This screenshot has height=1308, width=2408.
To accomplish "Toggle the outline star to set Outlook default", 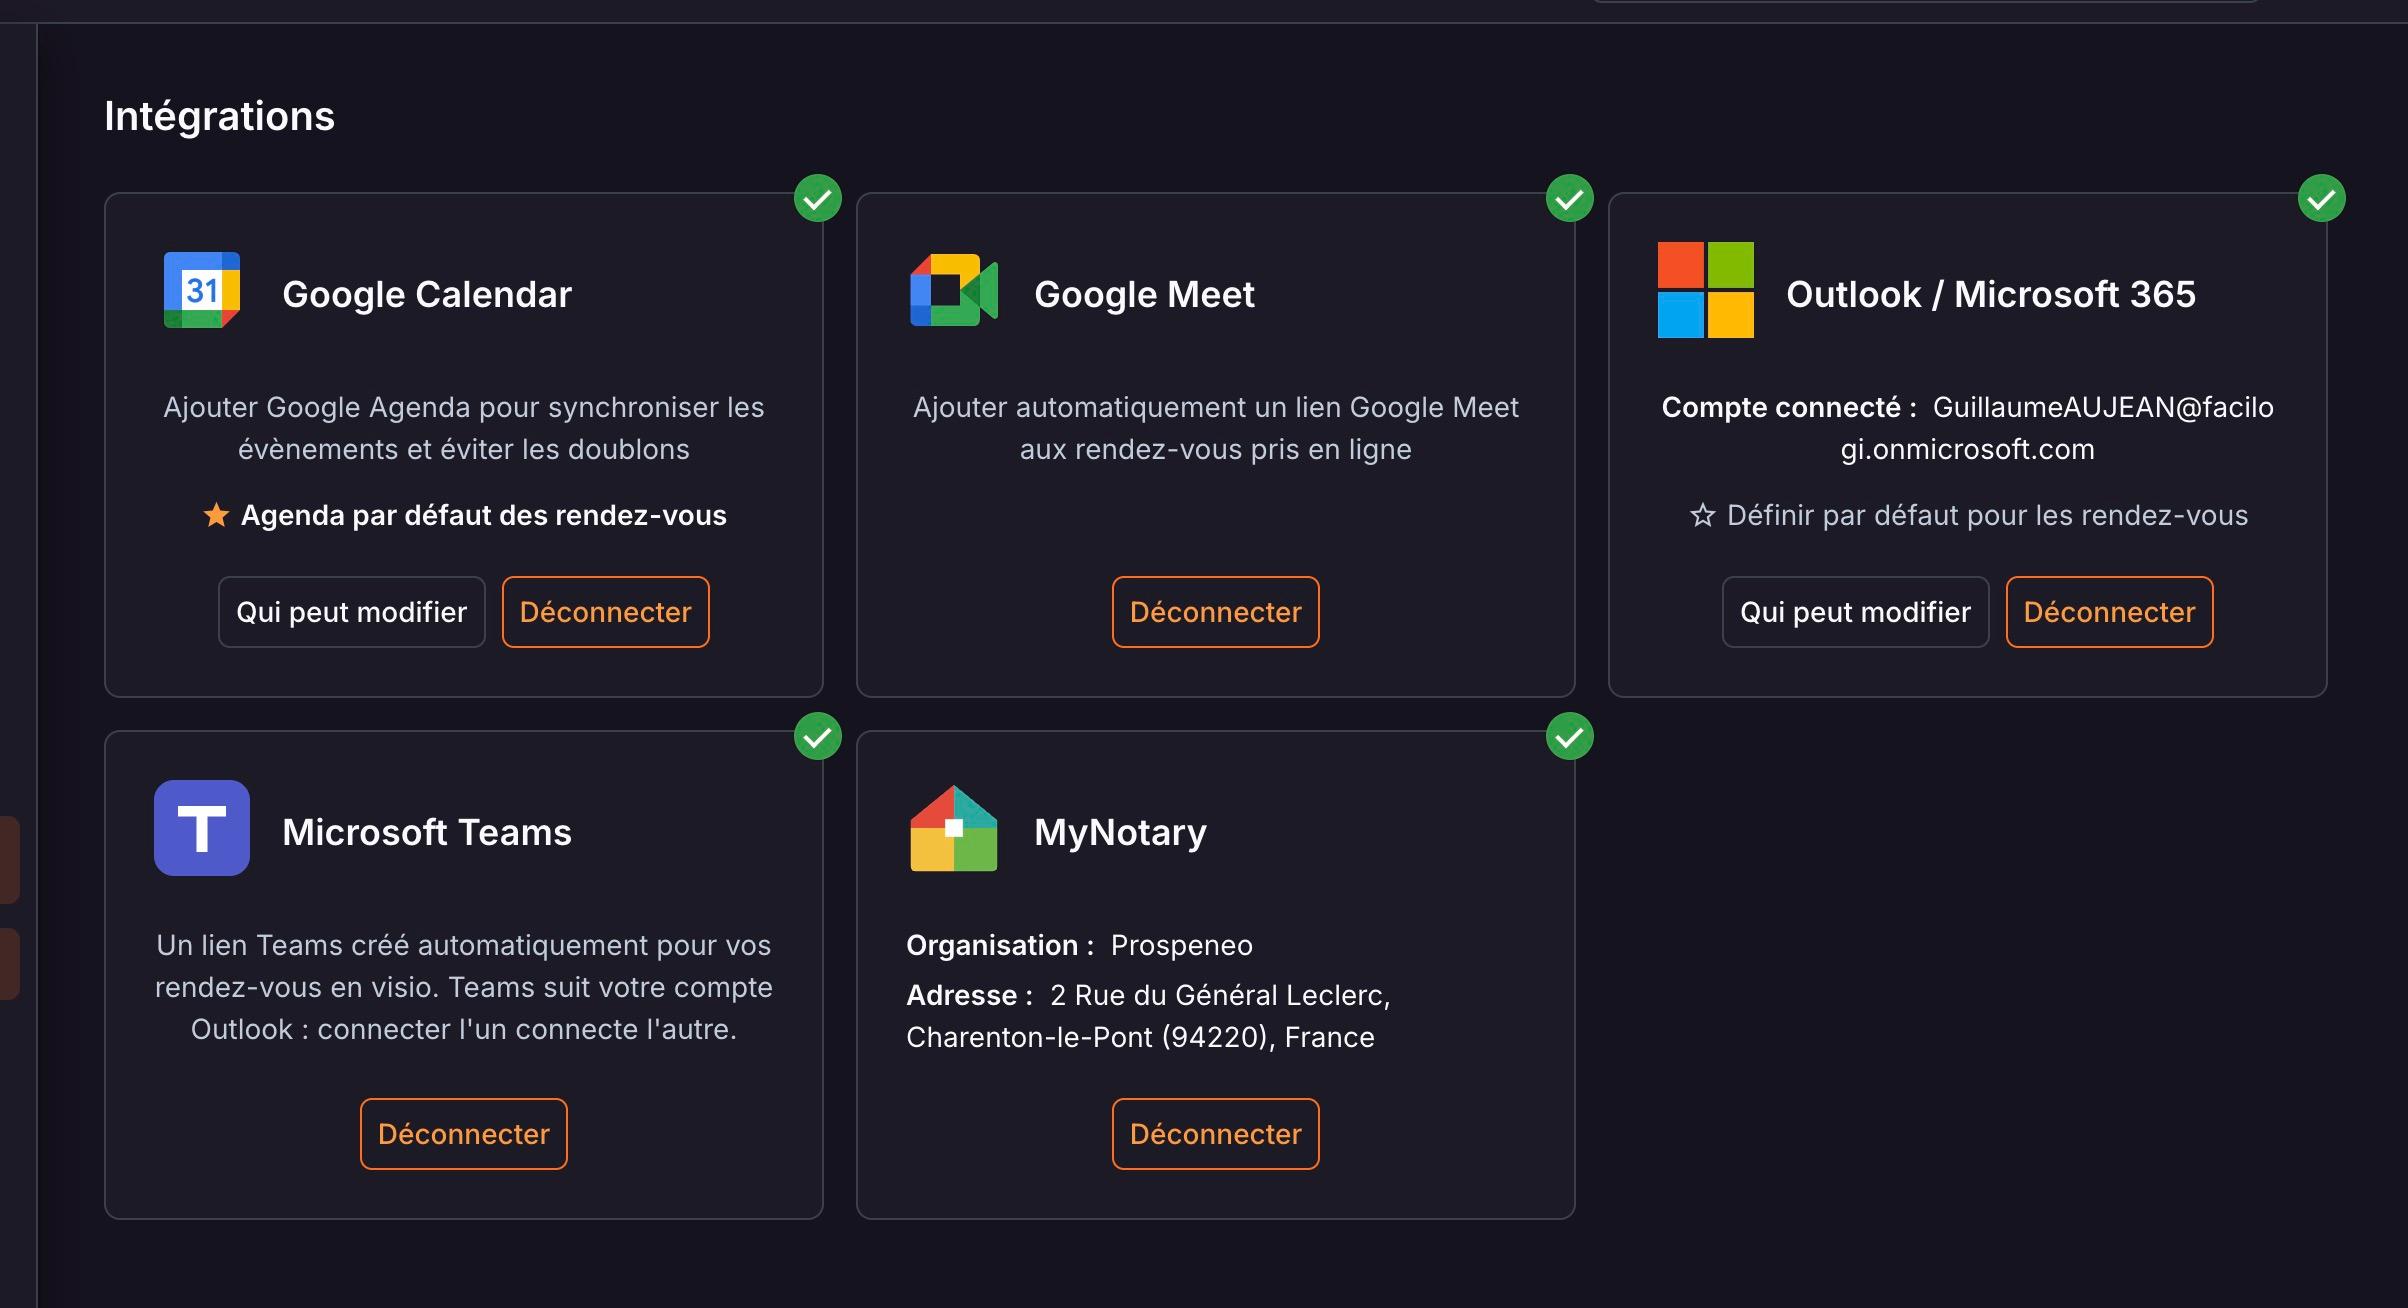I will (1702, 515).
